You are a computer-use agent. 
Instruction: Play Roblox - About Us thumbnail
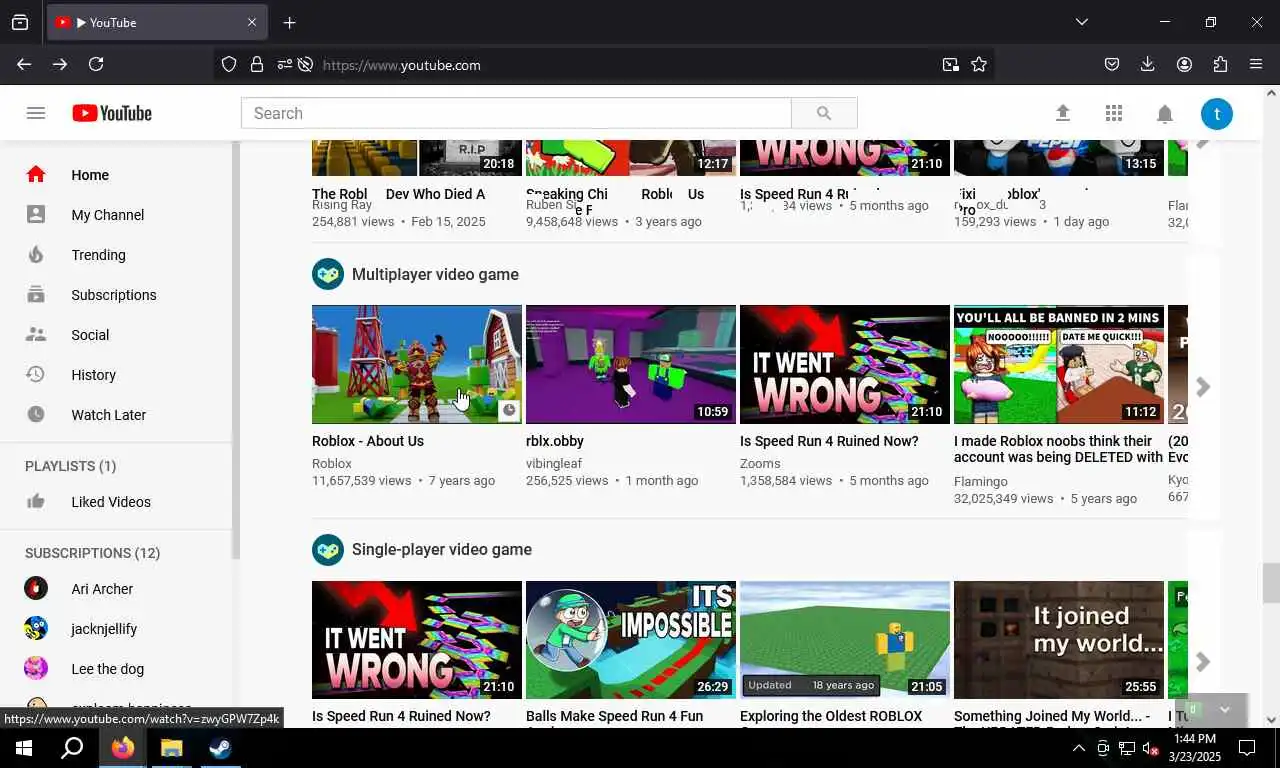[417, 364]
